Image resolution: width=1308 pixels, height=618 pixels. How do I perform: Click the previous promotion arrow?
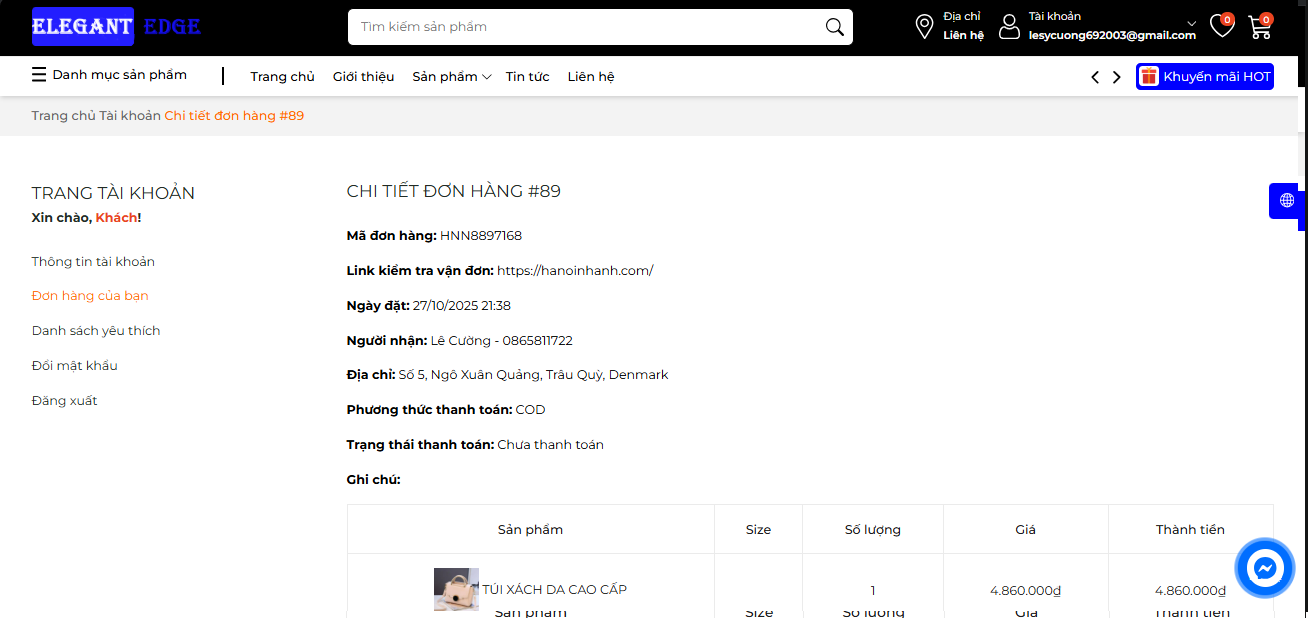(1095, 77)
